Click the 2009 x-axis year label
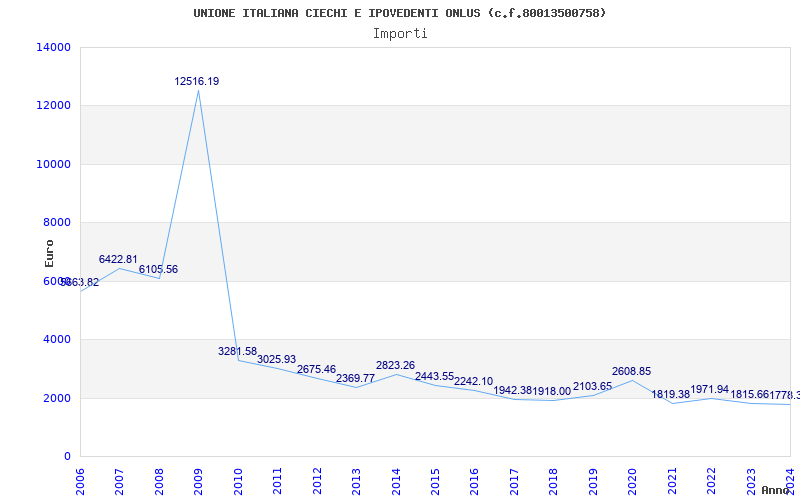 click(x=198, y=481)
